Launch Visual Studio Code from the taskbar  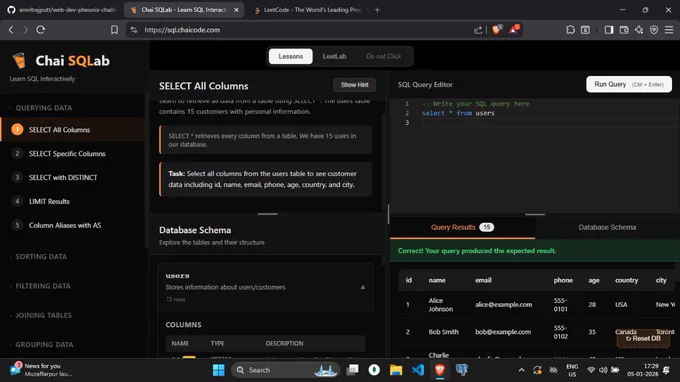(x=418, y=370)
